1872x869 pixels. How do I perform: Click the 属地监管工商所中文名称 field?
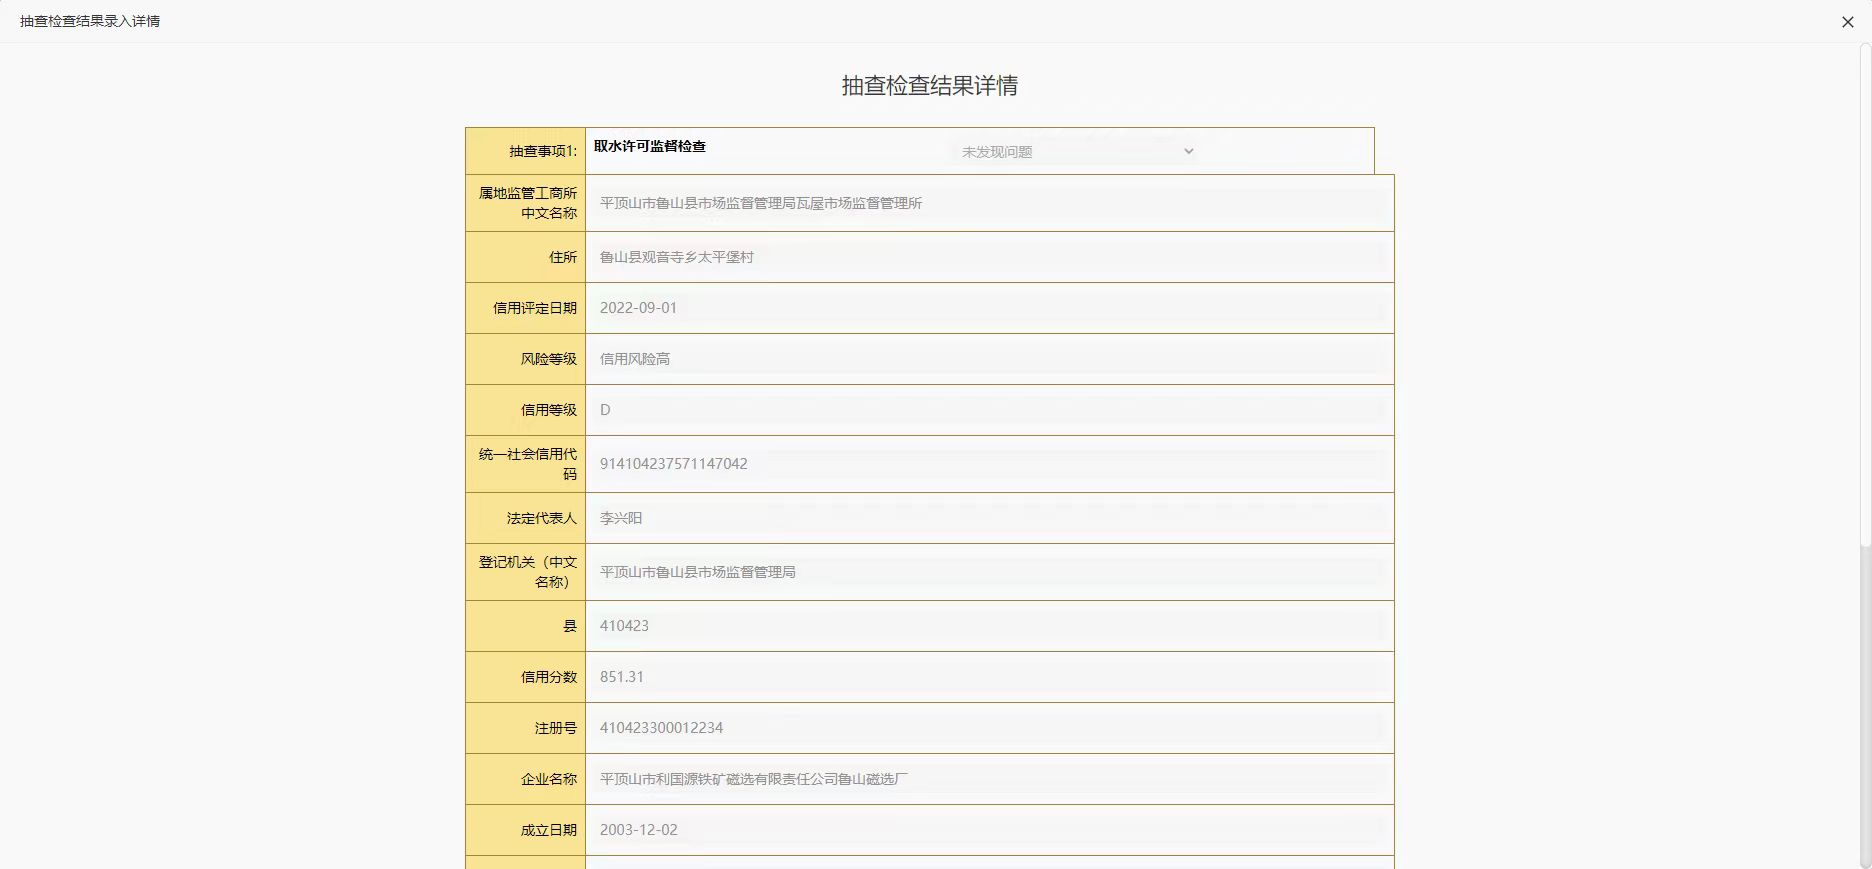click(988, 203)
